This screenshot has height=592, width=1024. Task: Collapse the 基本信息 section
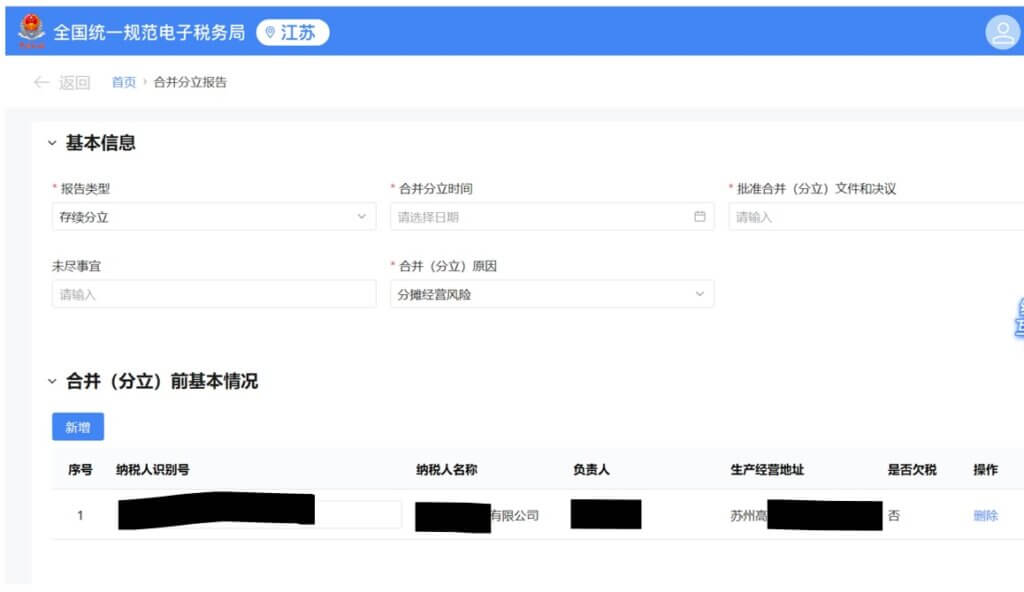pos(52,144)
